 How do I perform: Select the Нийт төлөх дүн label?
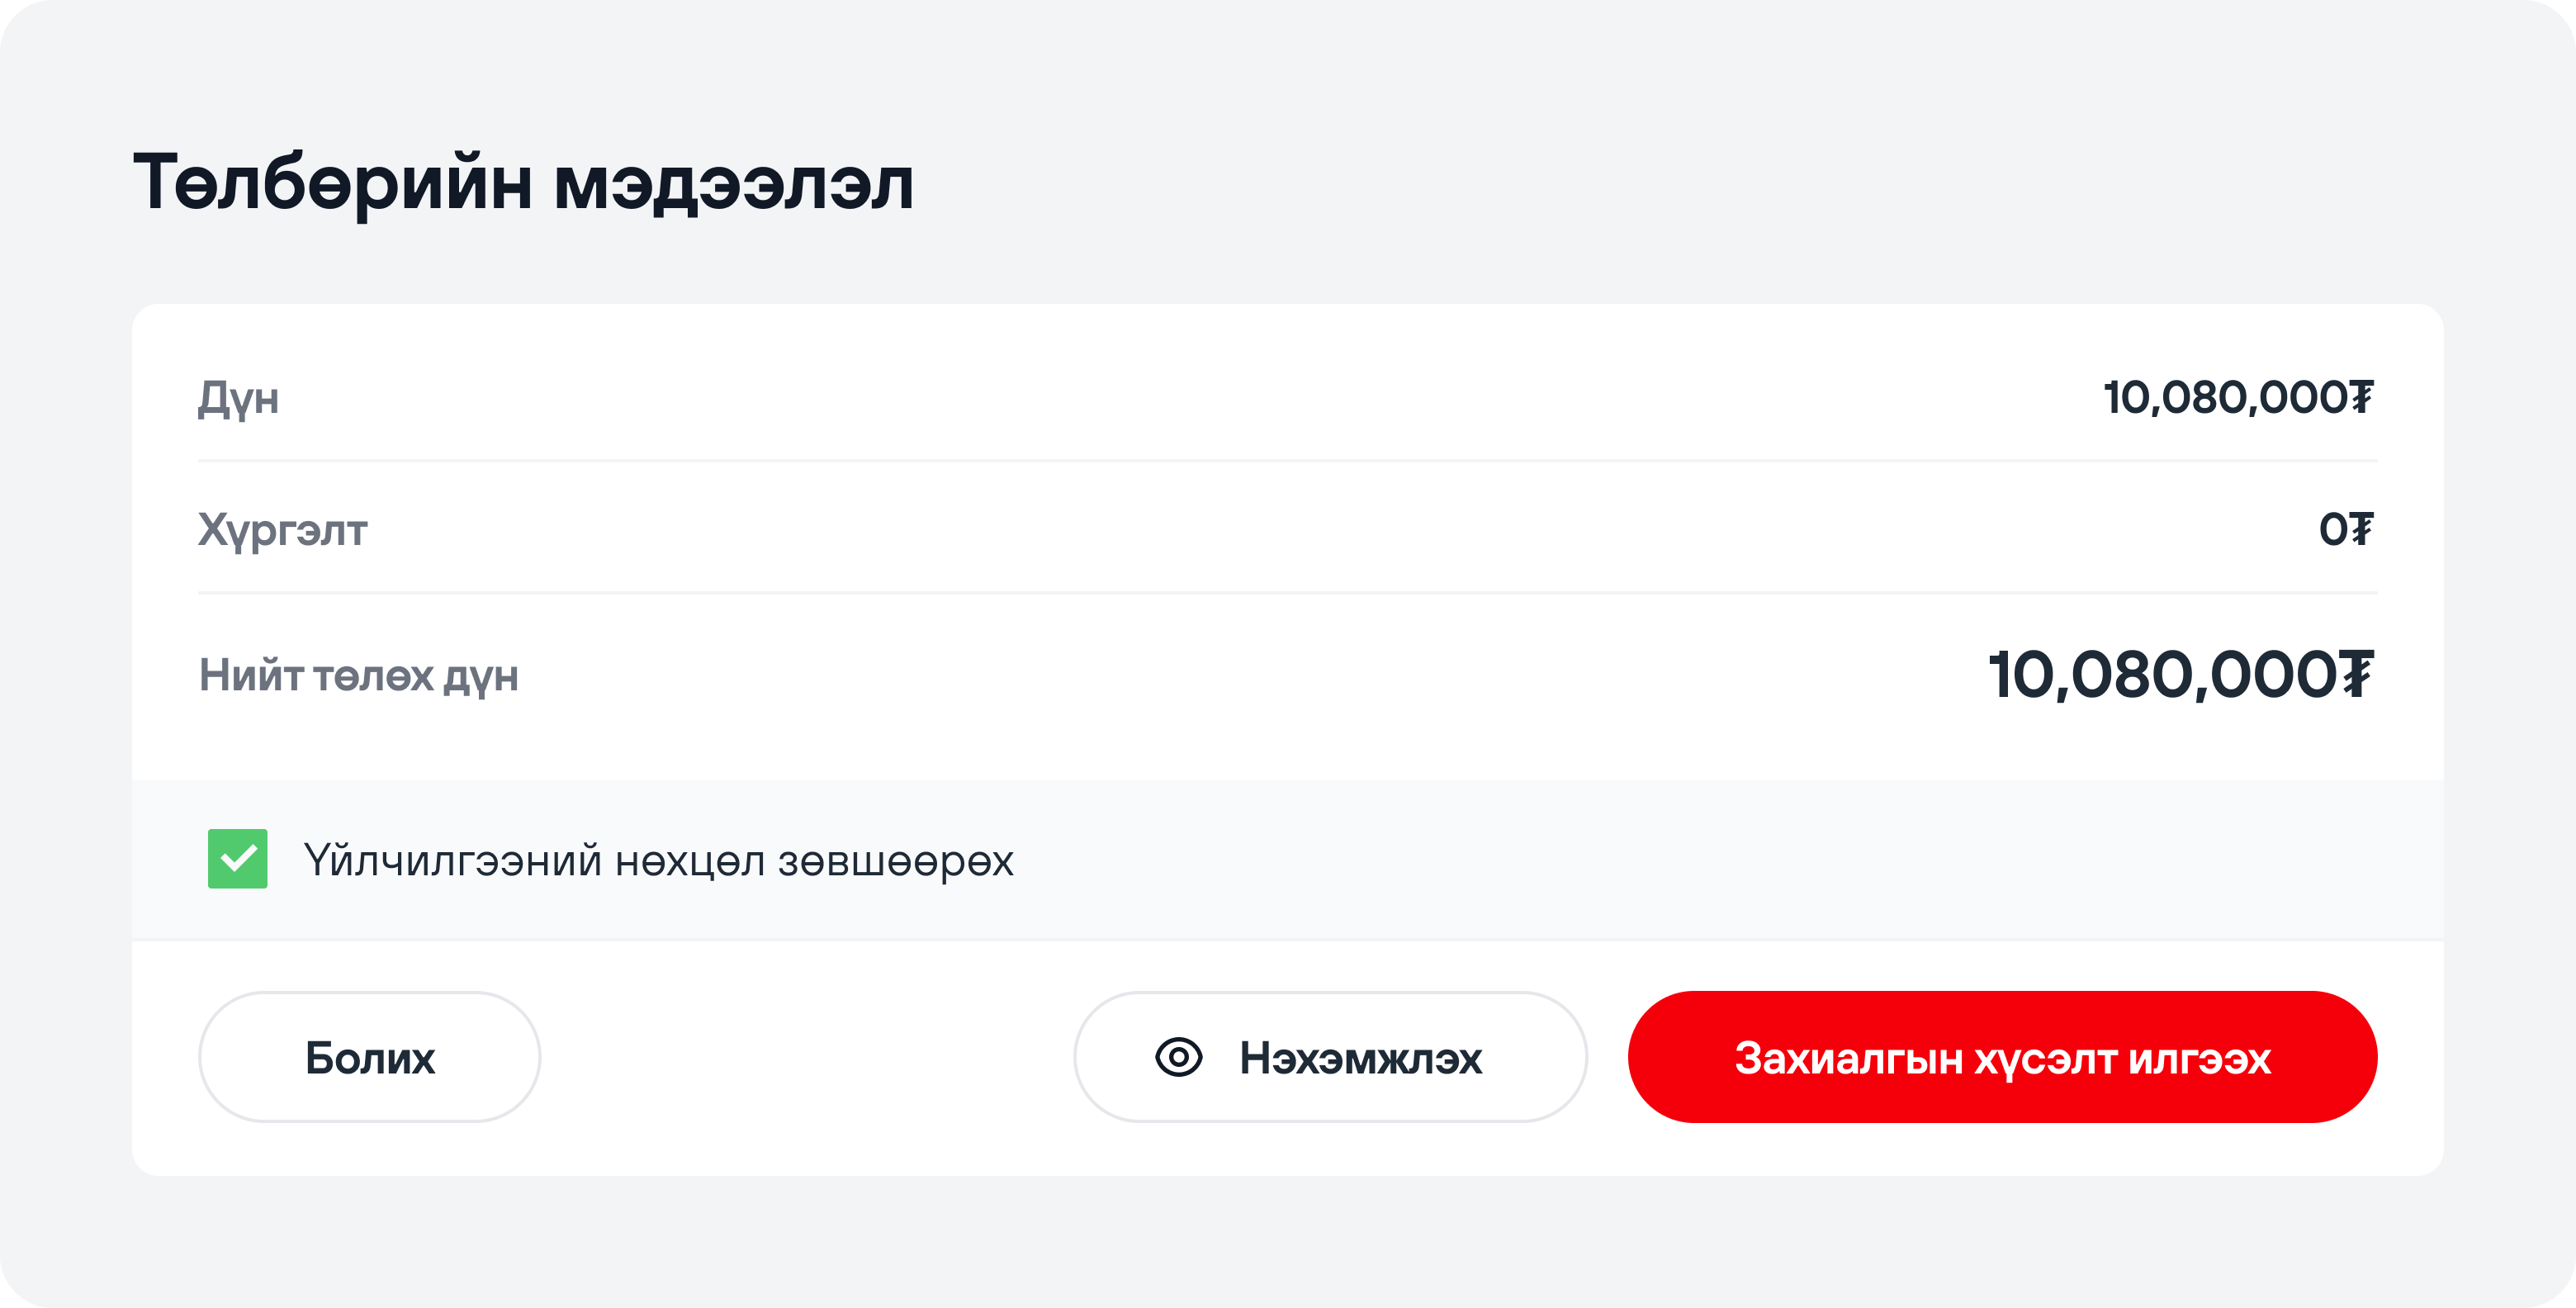(x=359, y=676)
